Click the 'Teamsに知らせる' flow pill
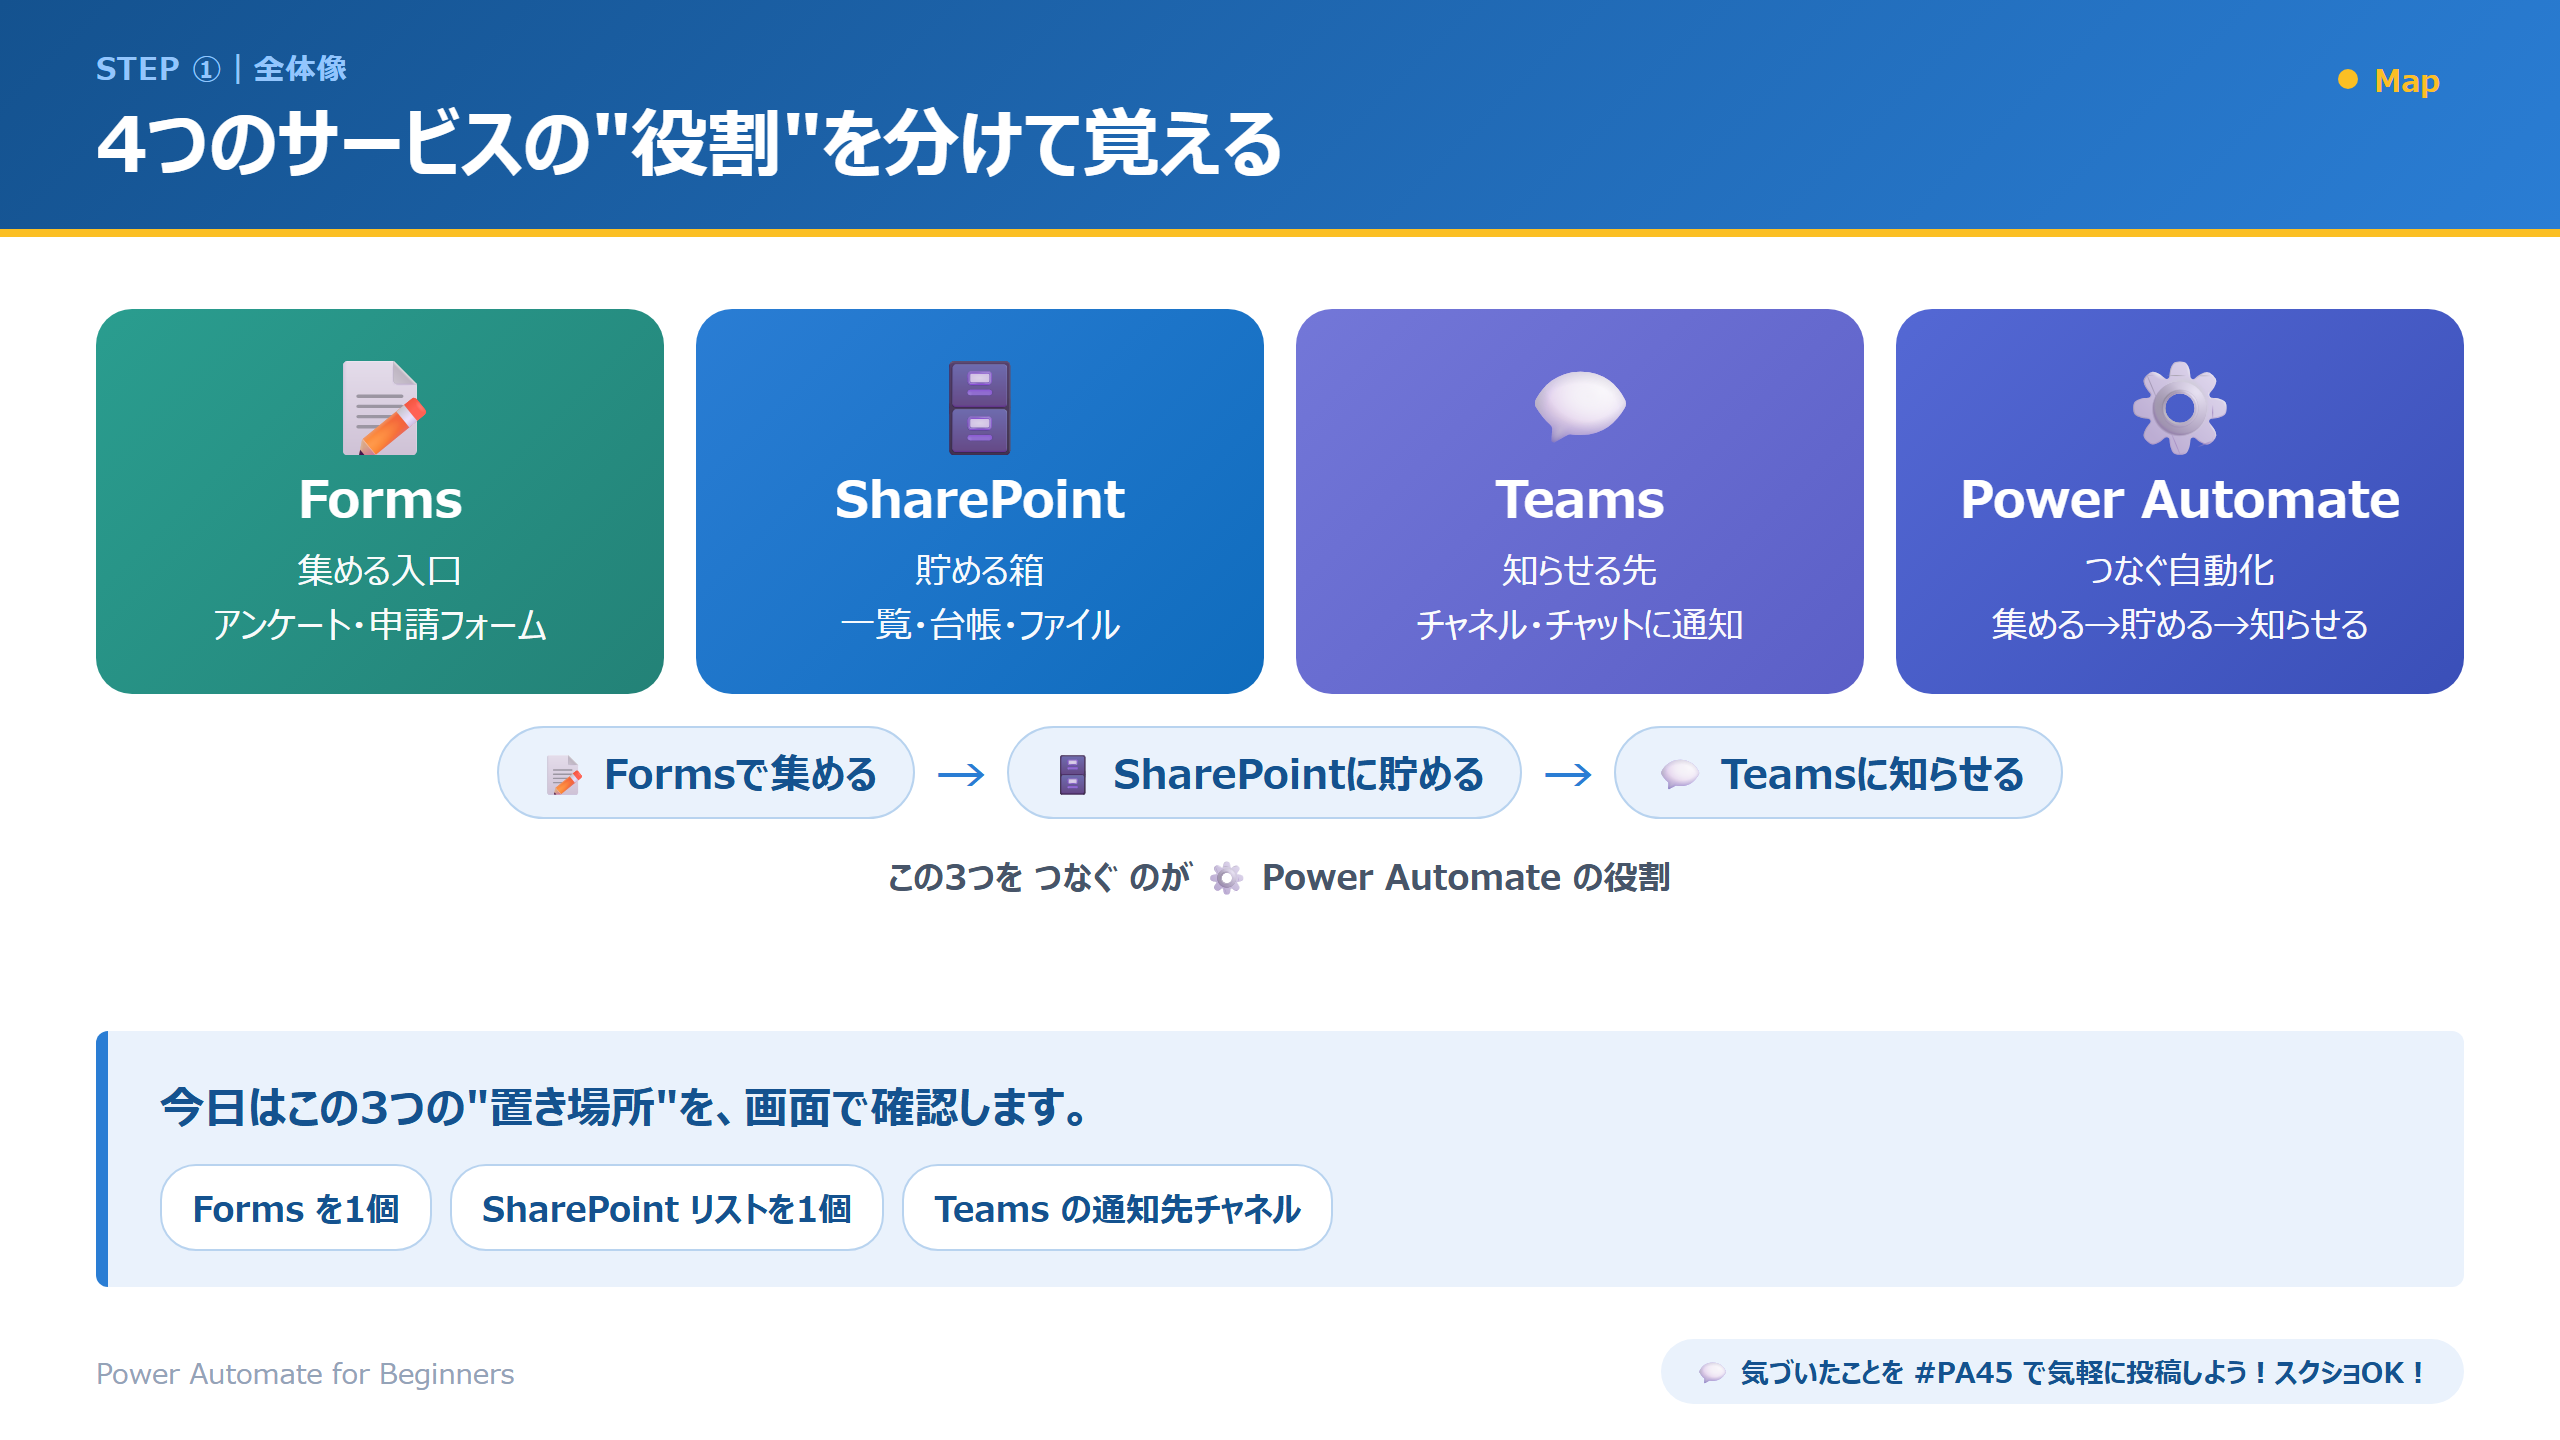2560x1440 pixels. point(1838,773)
